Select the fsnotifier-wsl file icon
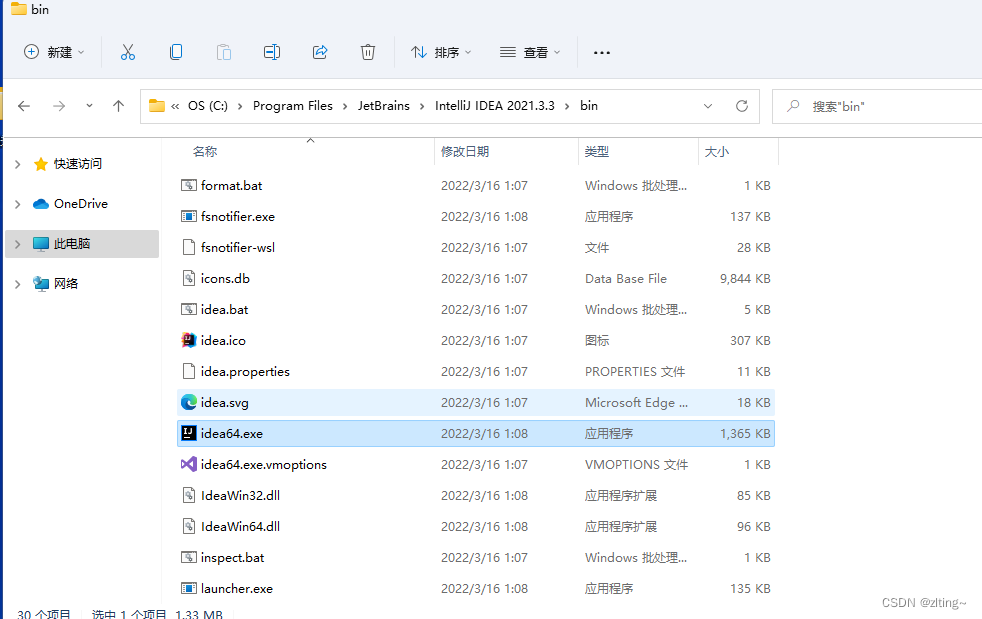 (x=189, y=247)
